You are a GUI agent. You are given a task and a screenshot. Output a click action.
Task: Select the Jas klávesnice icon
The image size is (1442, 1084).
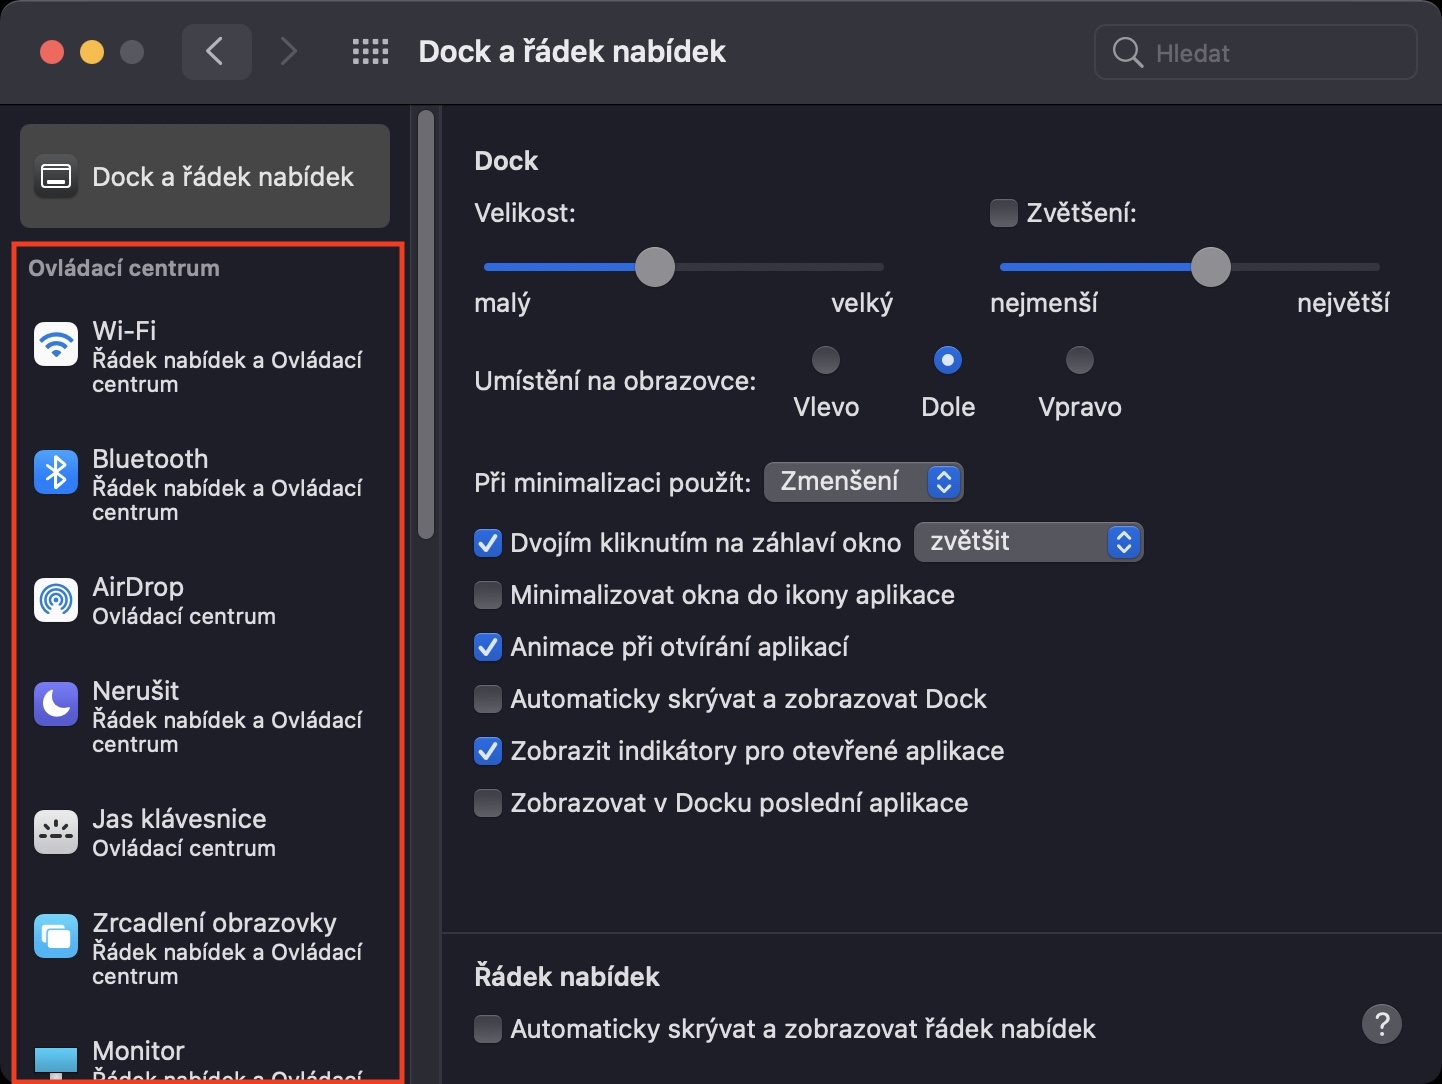tap(56, 832)
